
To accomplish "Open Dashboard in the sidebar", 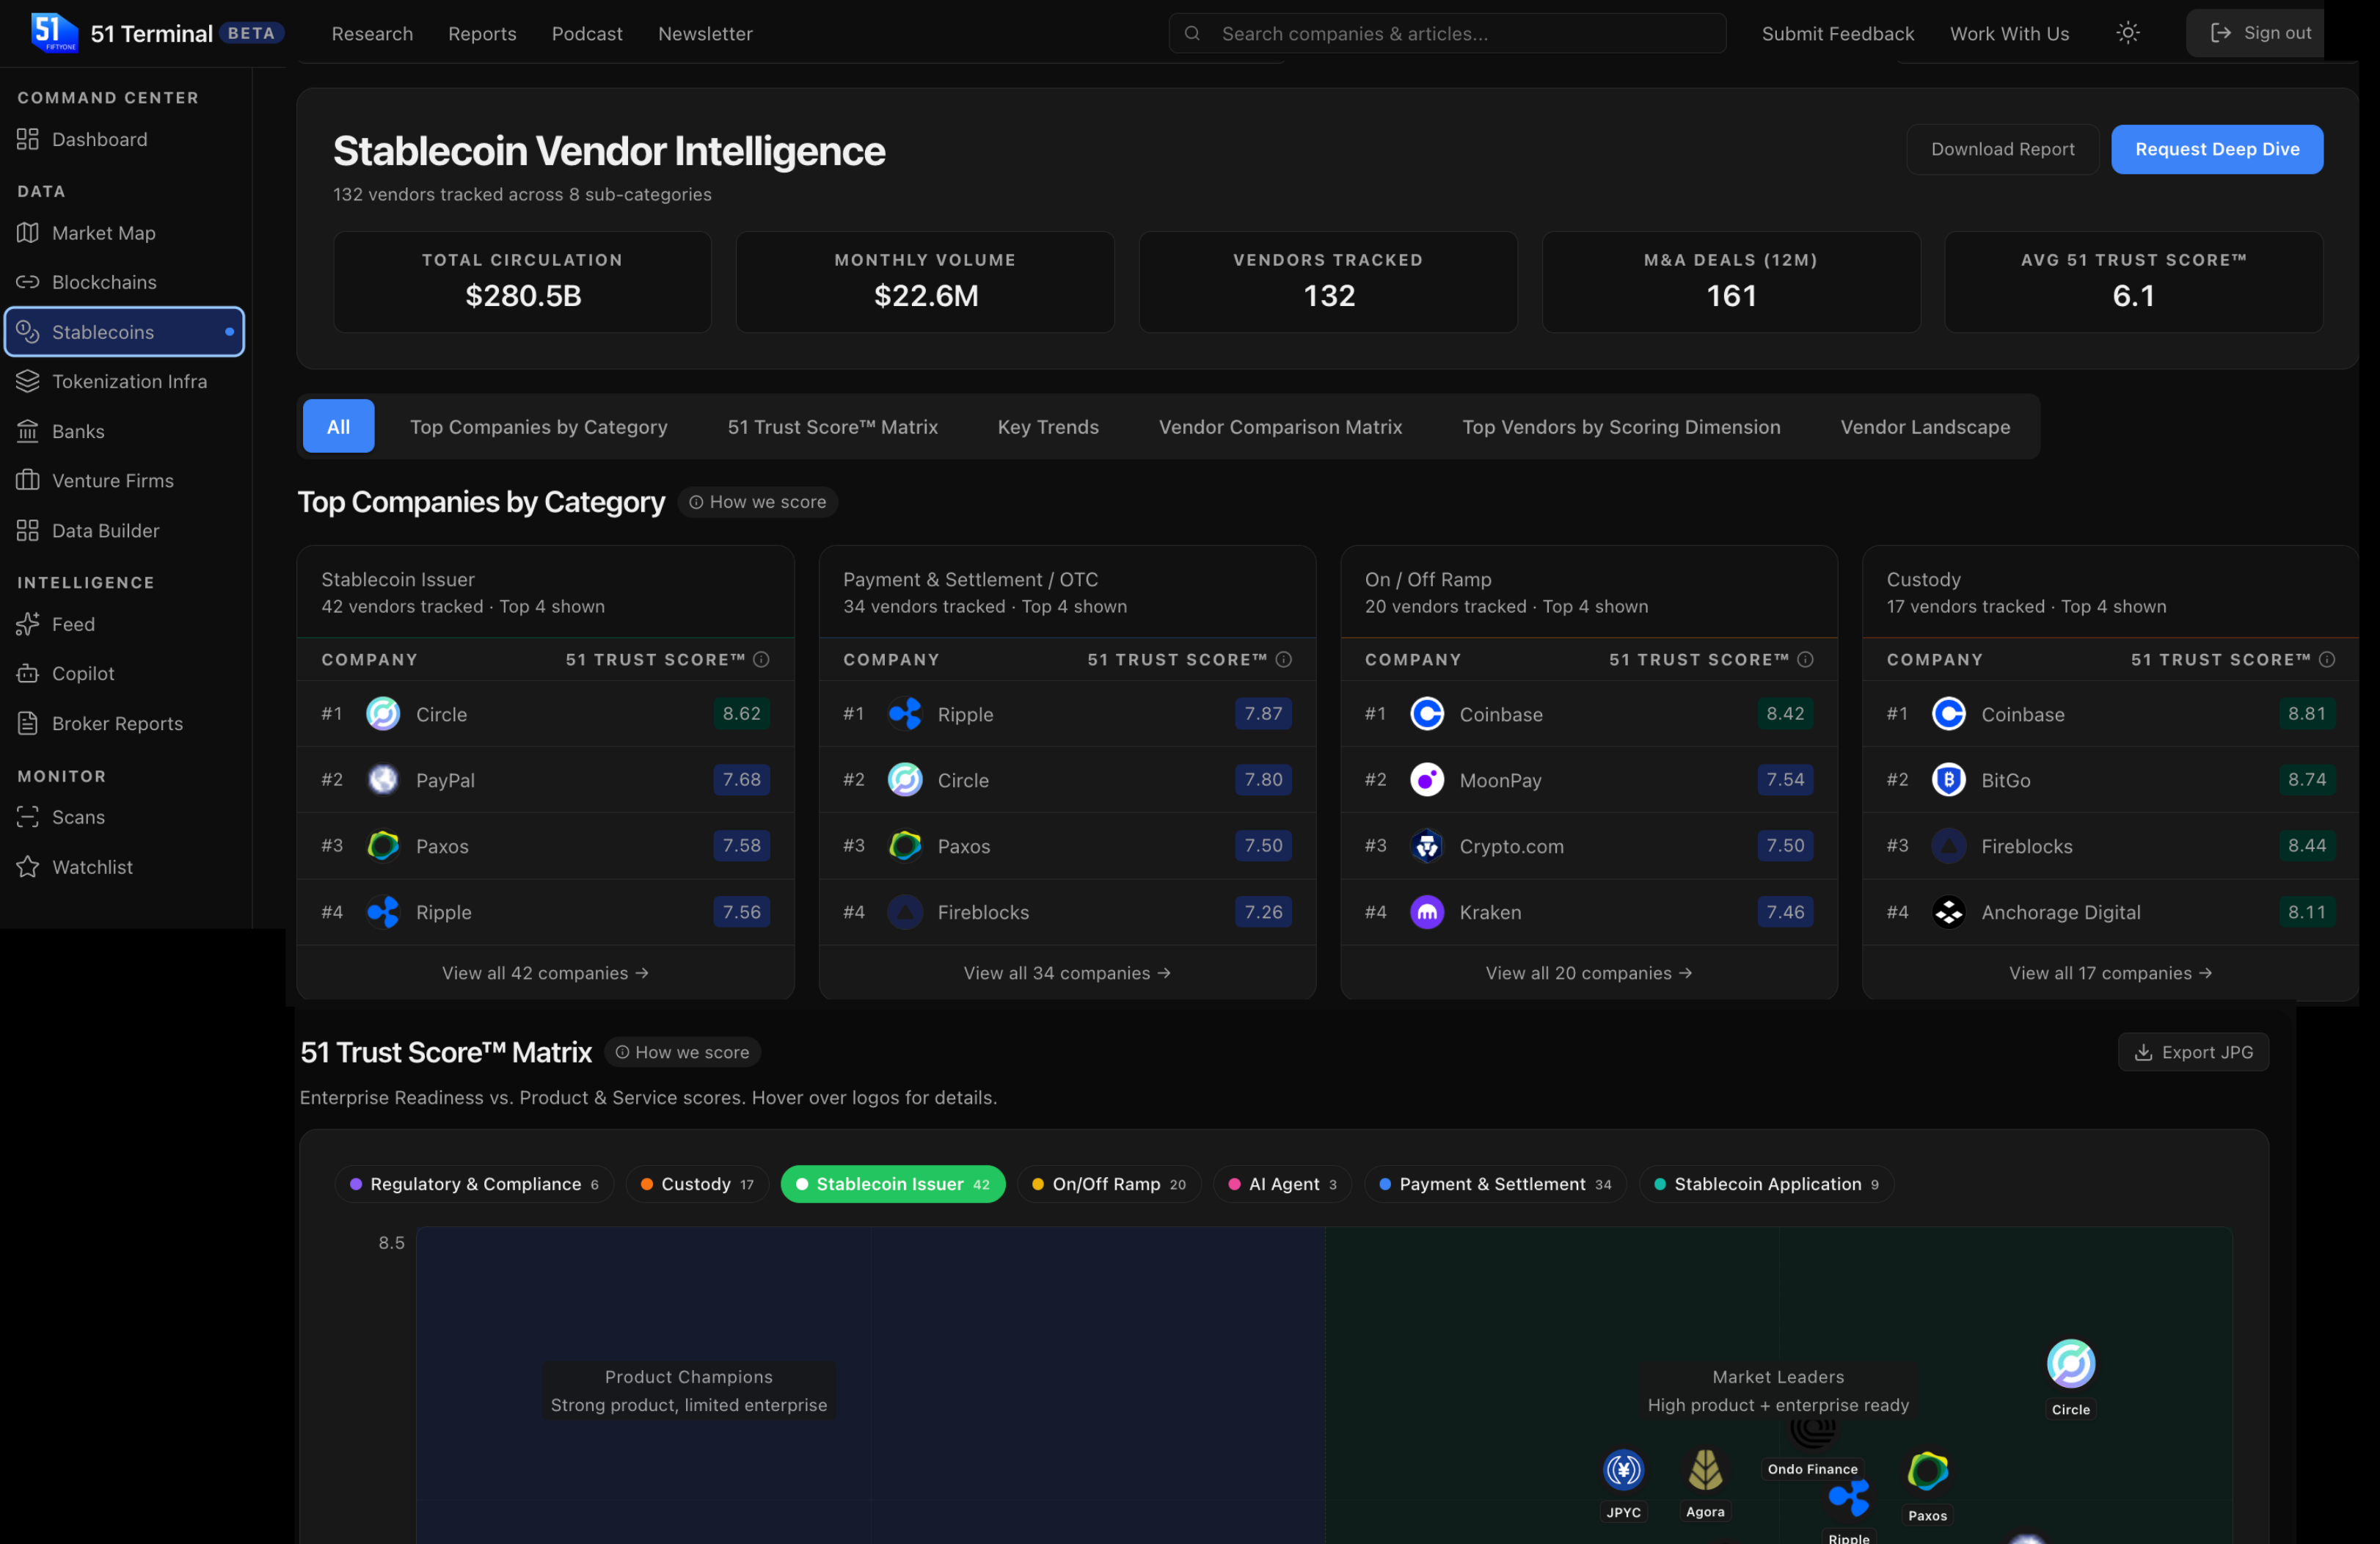I will pyautogui.click(x=125, y=139).
